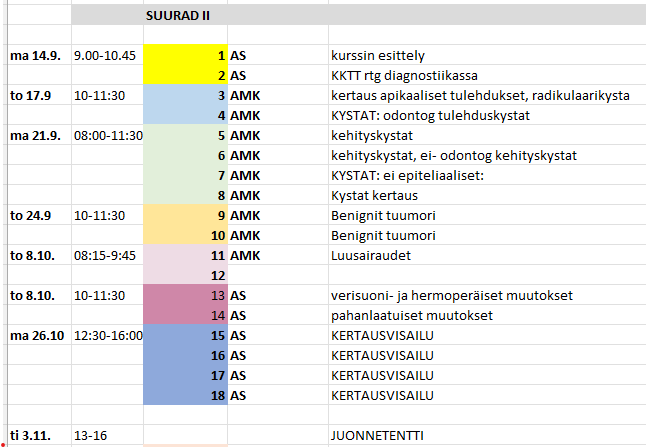Click the cell pahanlaatuiset muutokset

(487, 315)
